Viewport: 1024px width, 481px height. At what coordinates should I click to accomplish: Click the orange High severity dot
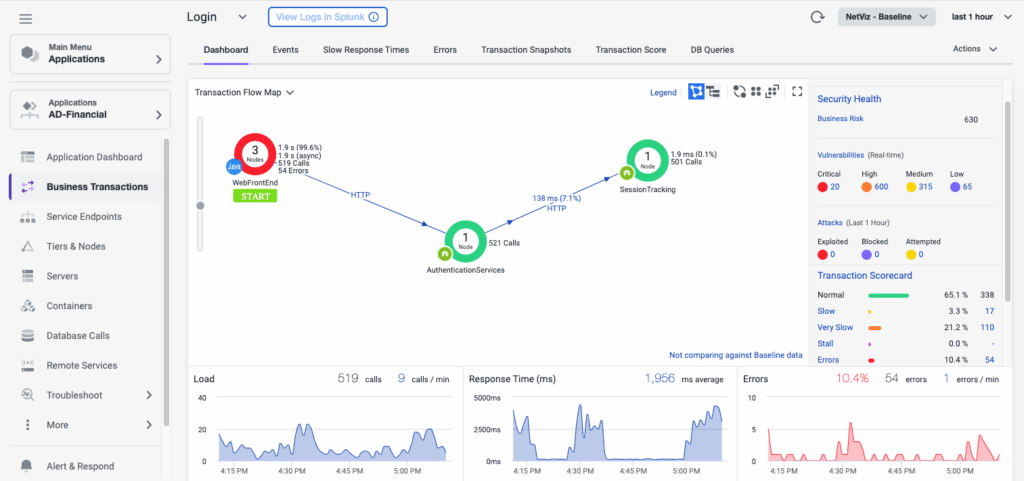tap(867, 187)
